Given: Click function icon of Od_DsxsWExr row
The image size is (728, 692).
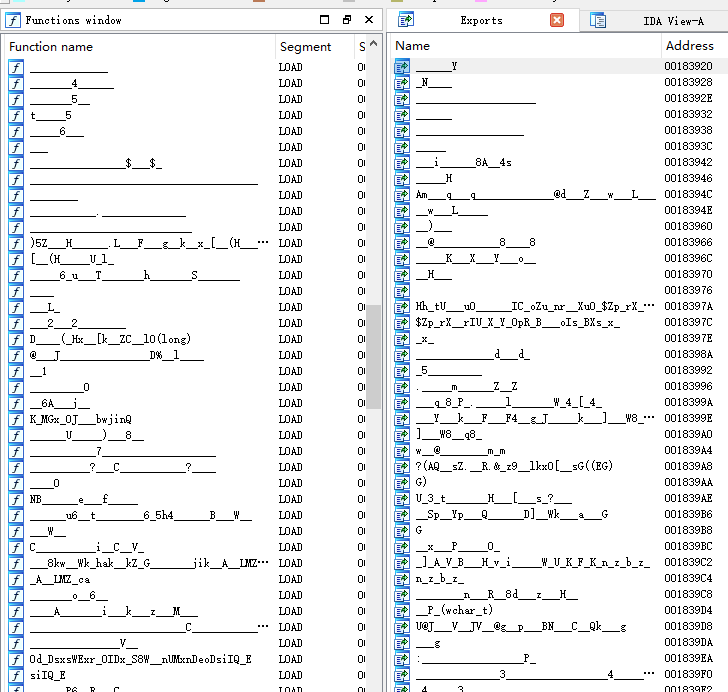Looking at the screenshot, I should click(x=16, y=659).
